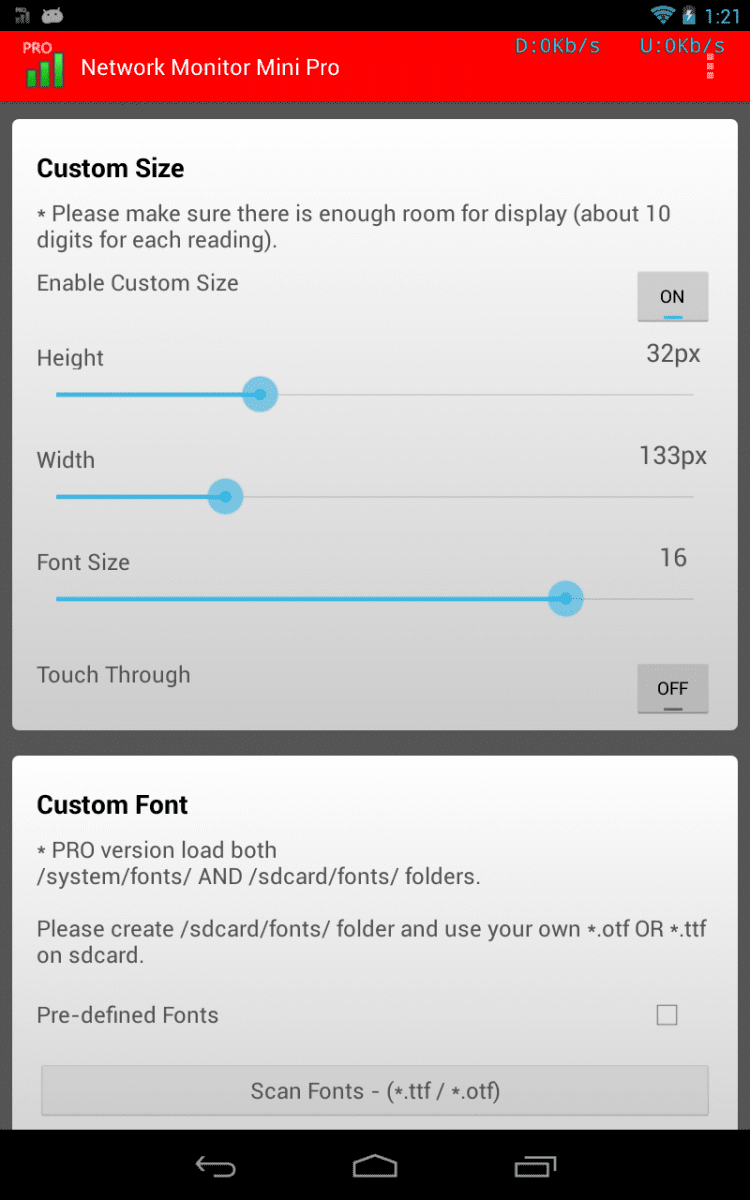
Task: Click the Width slider thumb
Action: click(x=226, y=497)
